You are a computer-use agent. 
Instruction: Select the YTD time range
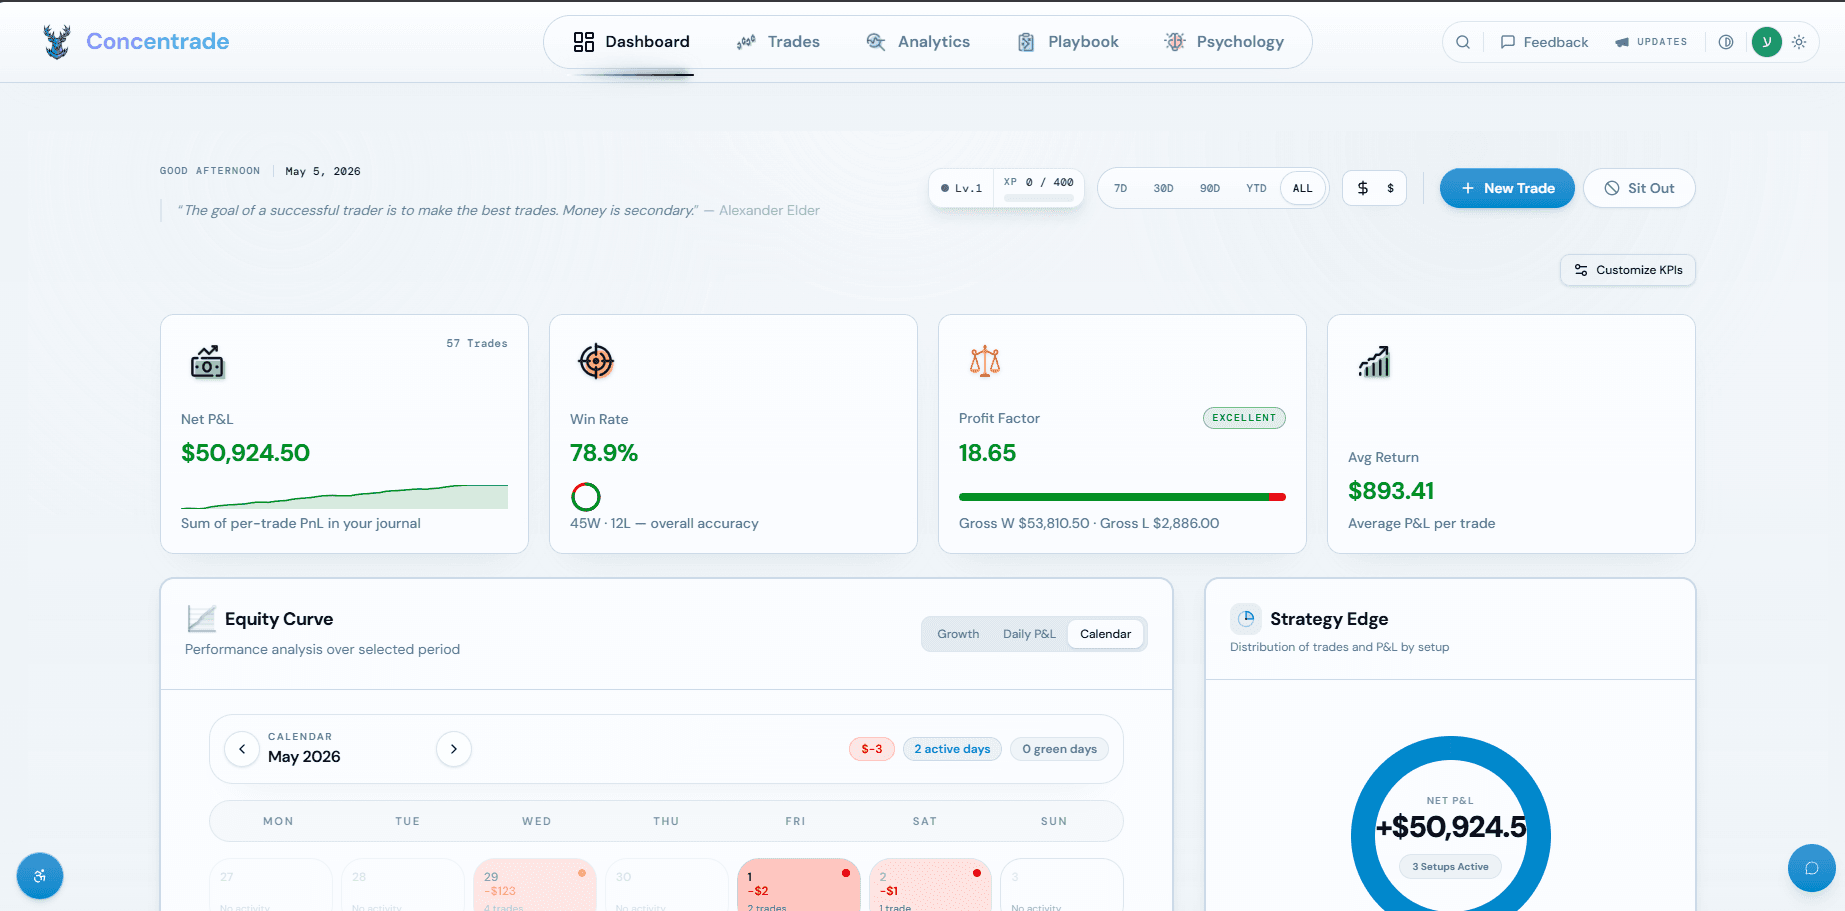1256,188
